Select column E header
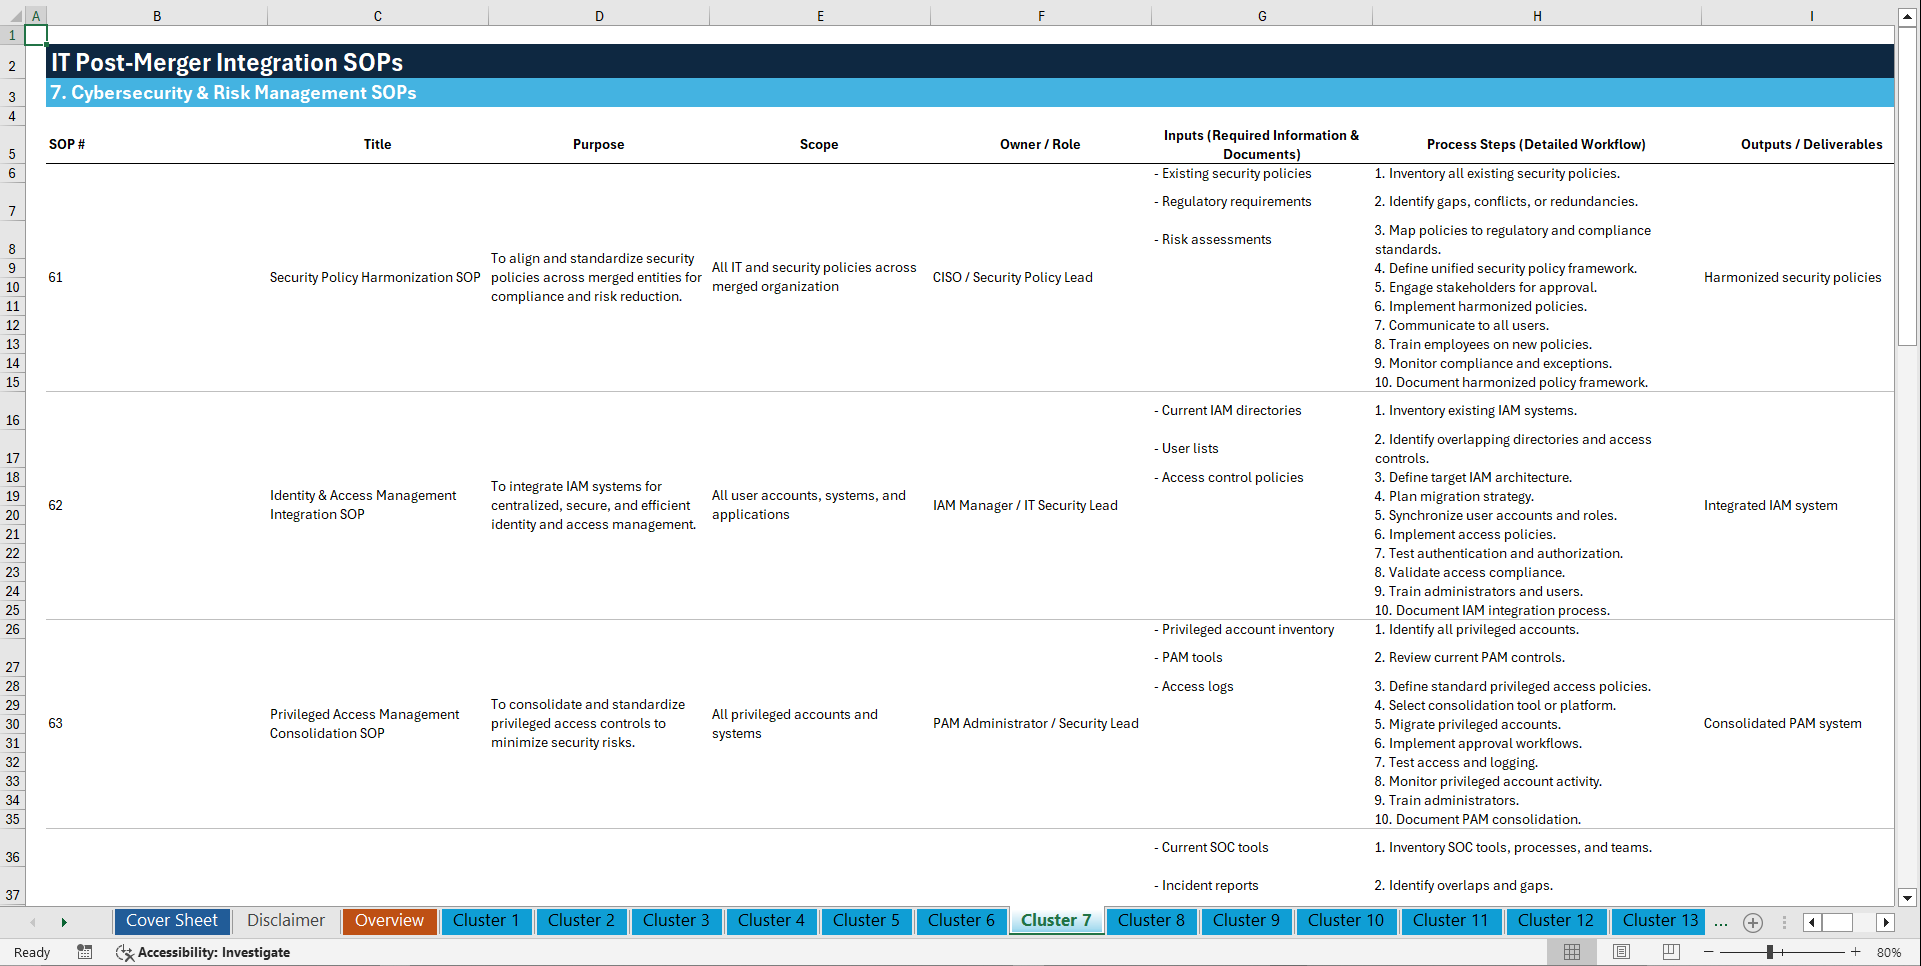 click(819, 16)
